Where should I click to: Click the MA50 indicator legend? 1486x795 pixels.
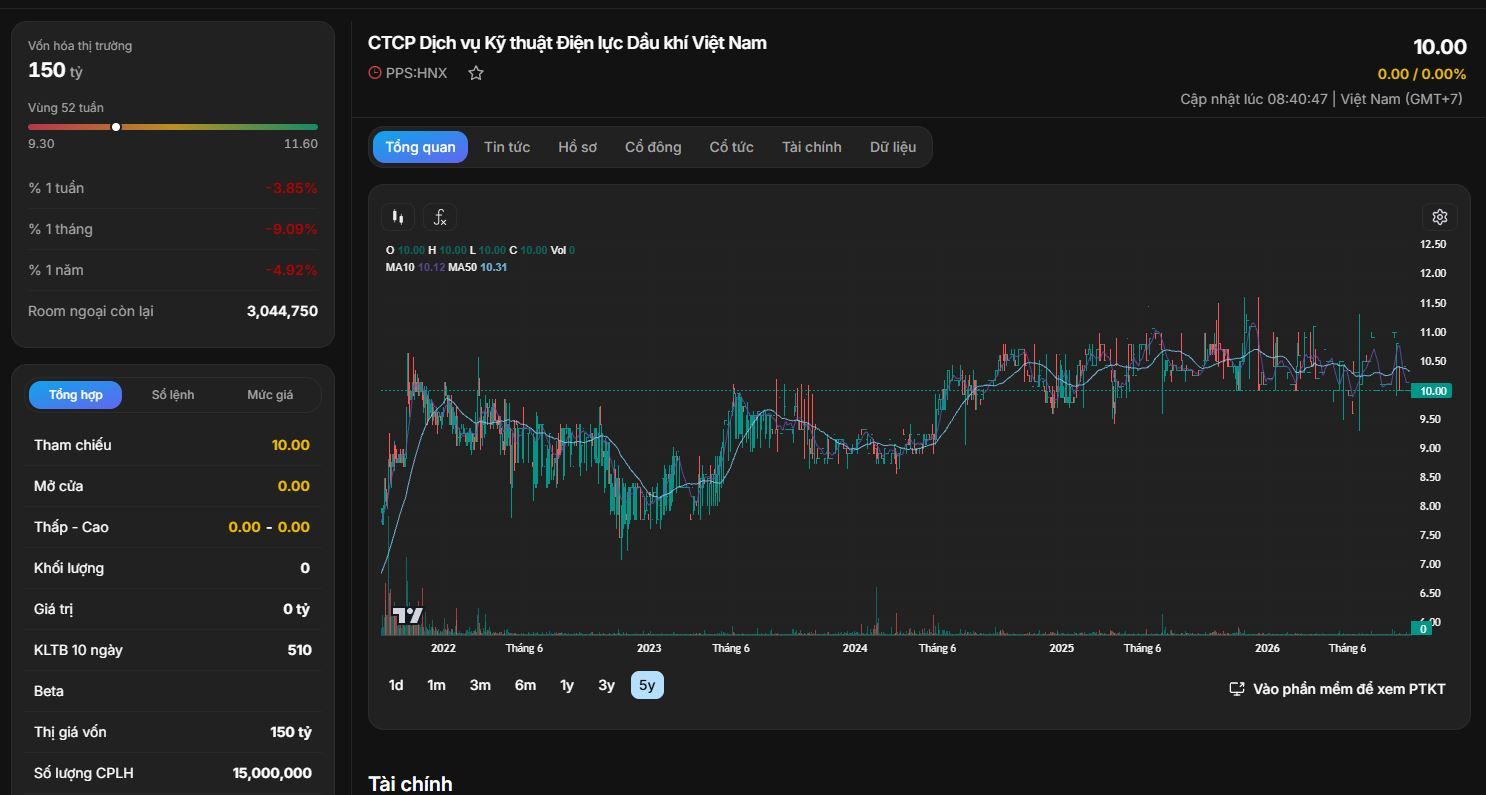pyautogui.click(x=478, y=267)
